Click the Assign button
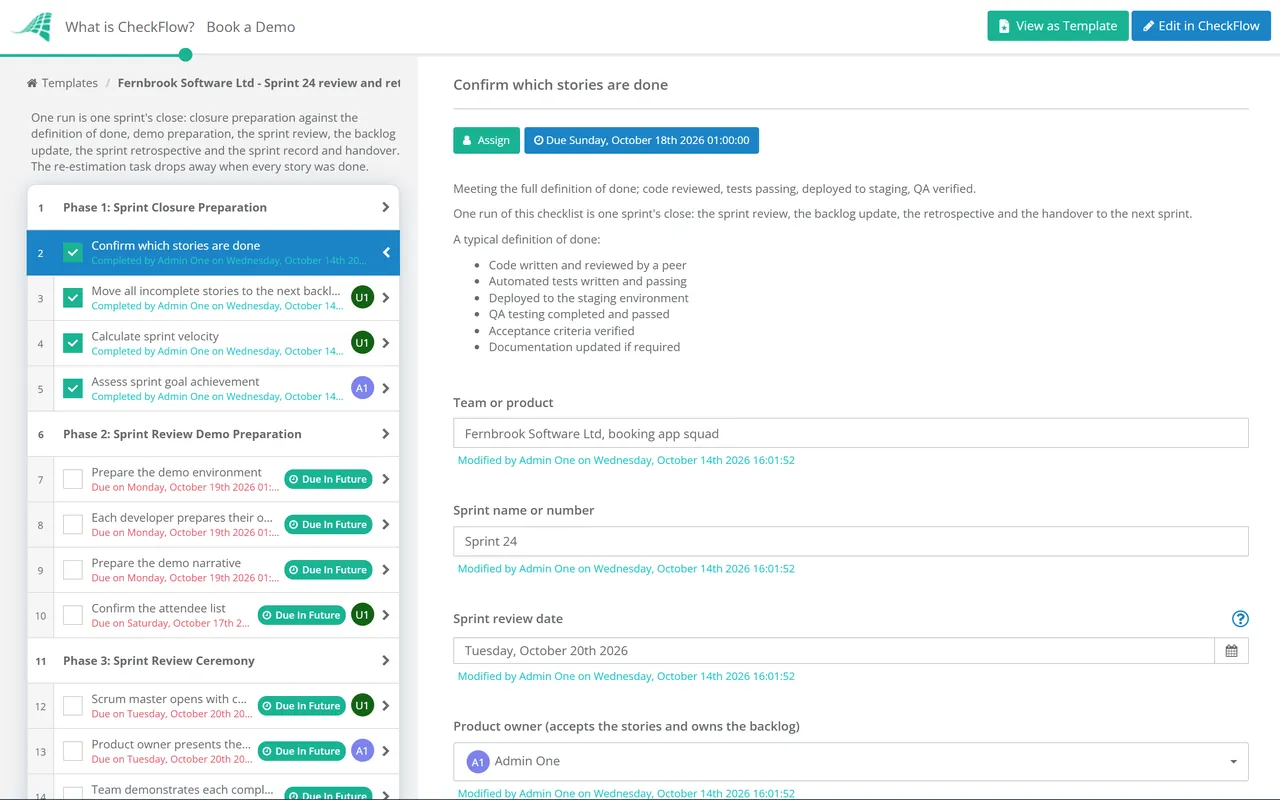Screen dimensions: 1280x800 coord(486,140)
